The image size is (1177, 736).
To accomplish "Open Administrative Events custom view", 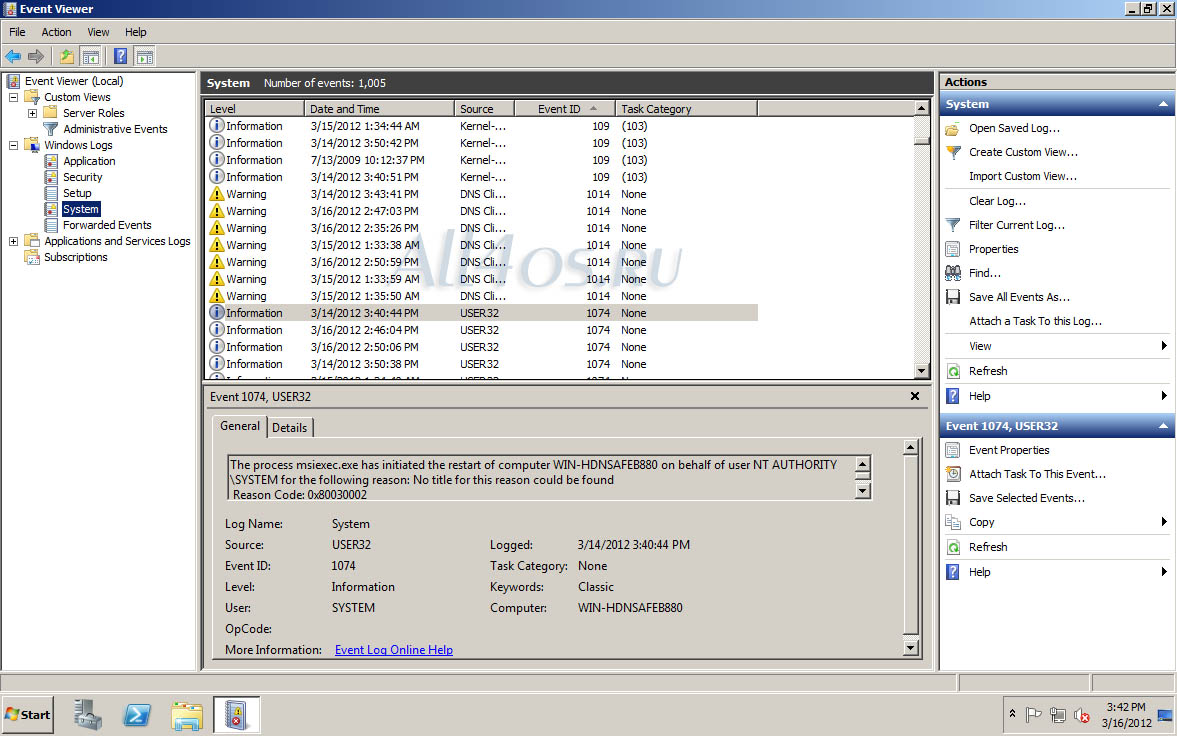I will (x=115, y=129).
